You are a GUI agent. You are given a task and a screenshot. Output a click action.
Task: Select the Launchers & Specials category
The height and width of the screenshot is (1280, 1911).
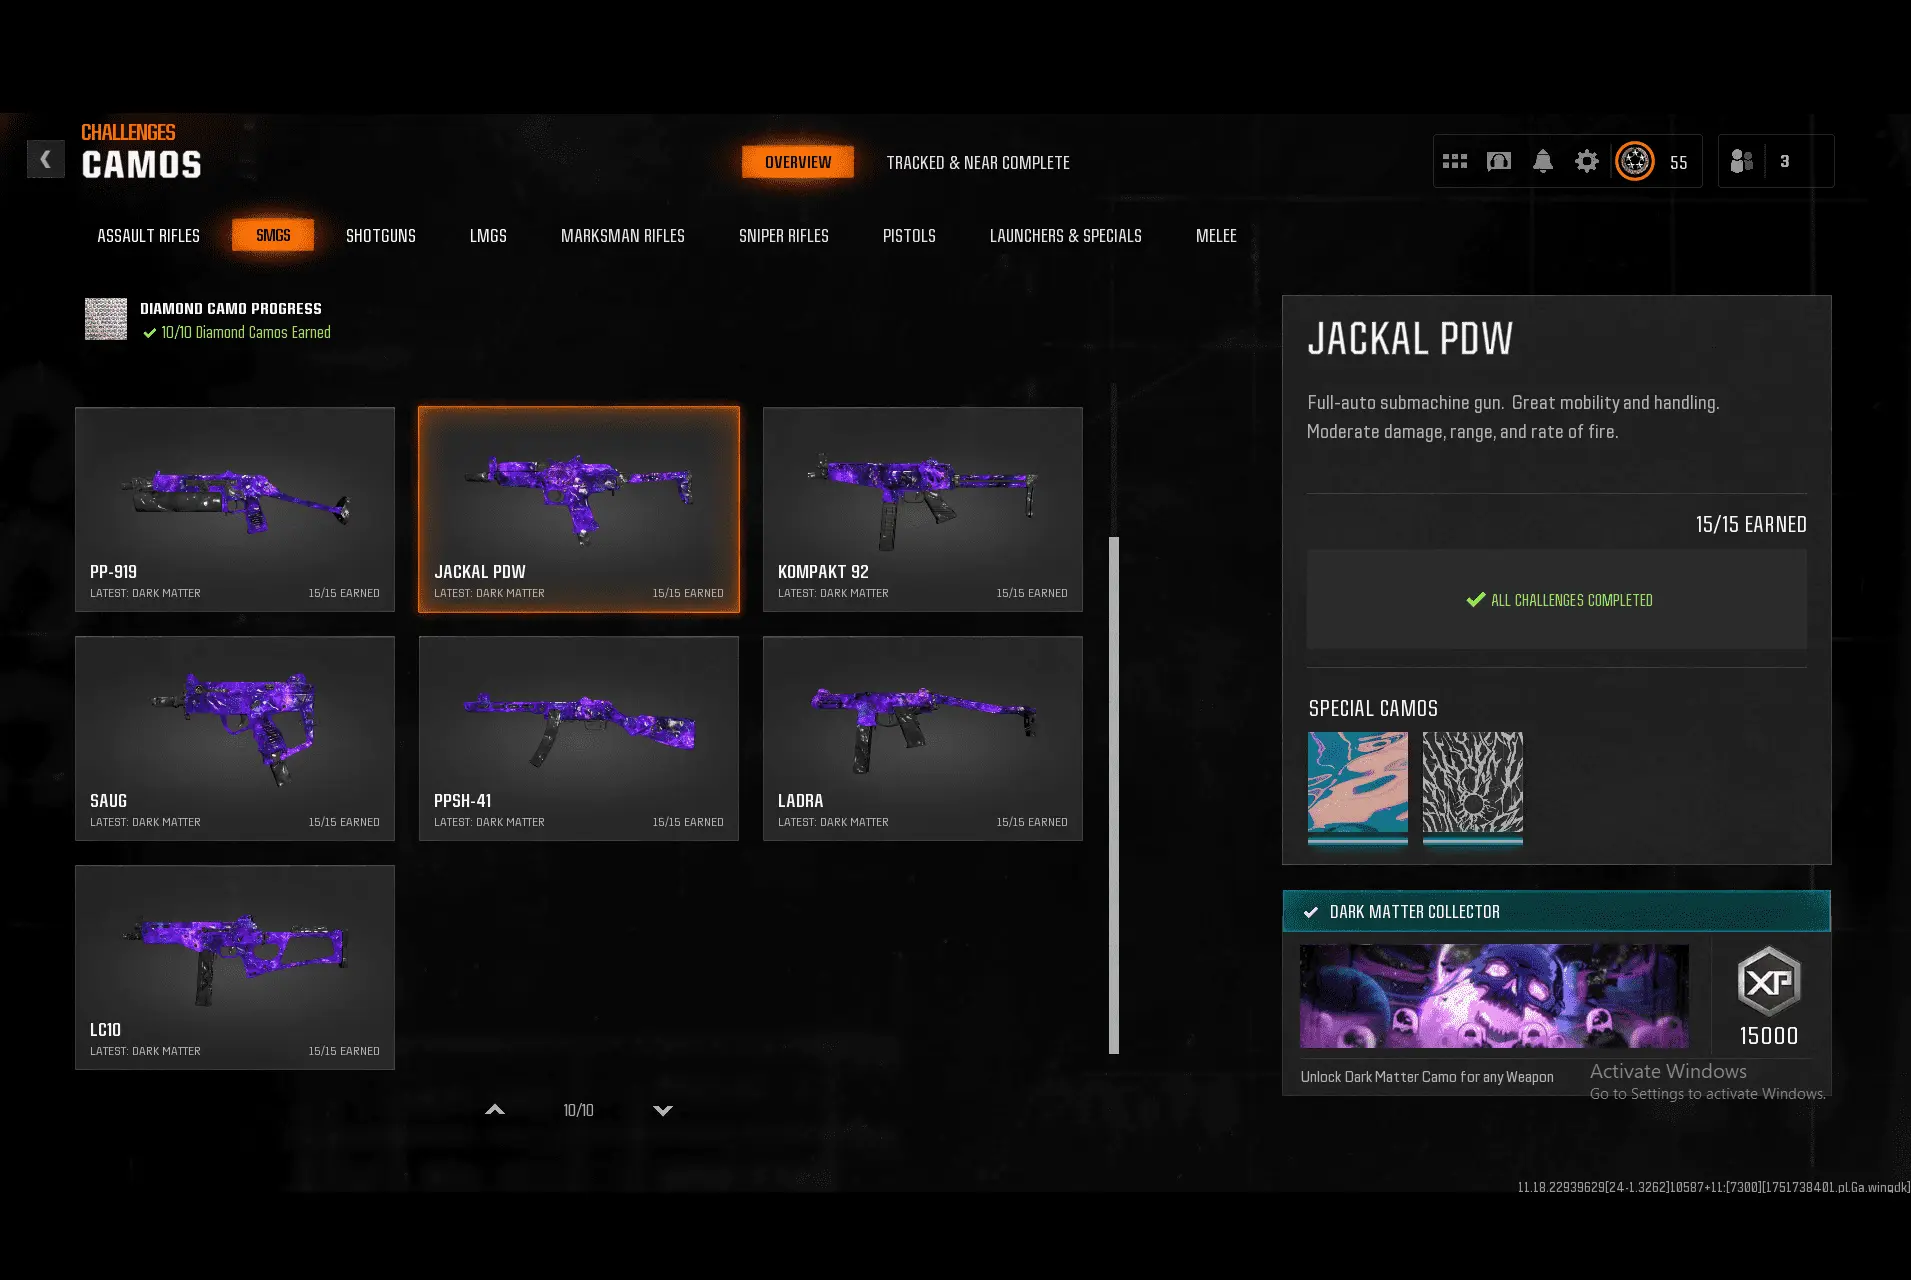(x=1066, y=236)
